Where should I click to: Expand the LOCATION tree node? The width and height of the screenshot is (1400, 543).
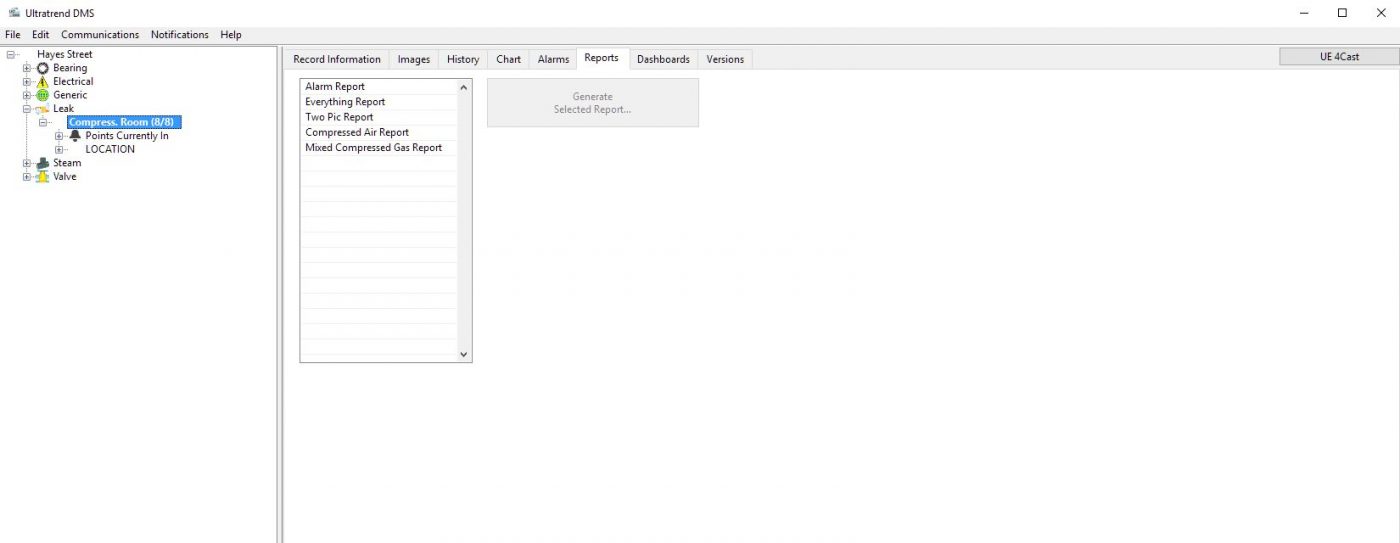[x=59, y=150]
